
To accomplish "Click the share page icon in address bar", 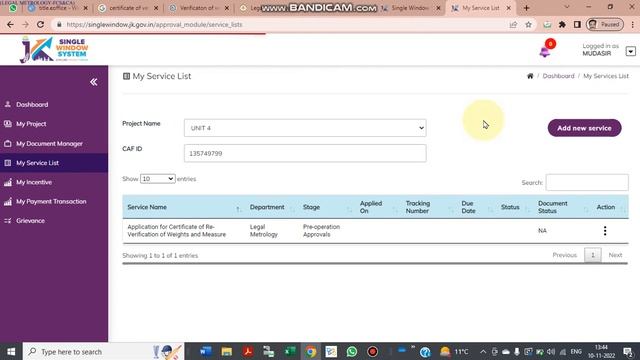I will (x=513, y=24).
